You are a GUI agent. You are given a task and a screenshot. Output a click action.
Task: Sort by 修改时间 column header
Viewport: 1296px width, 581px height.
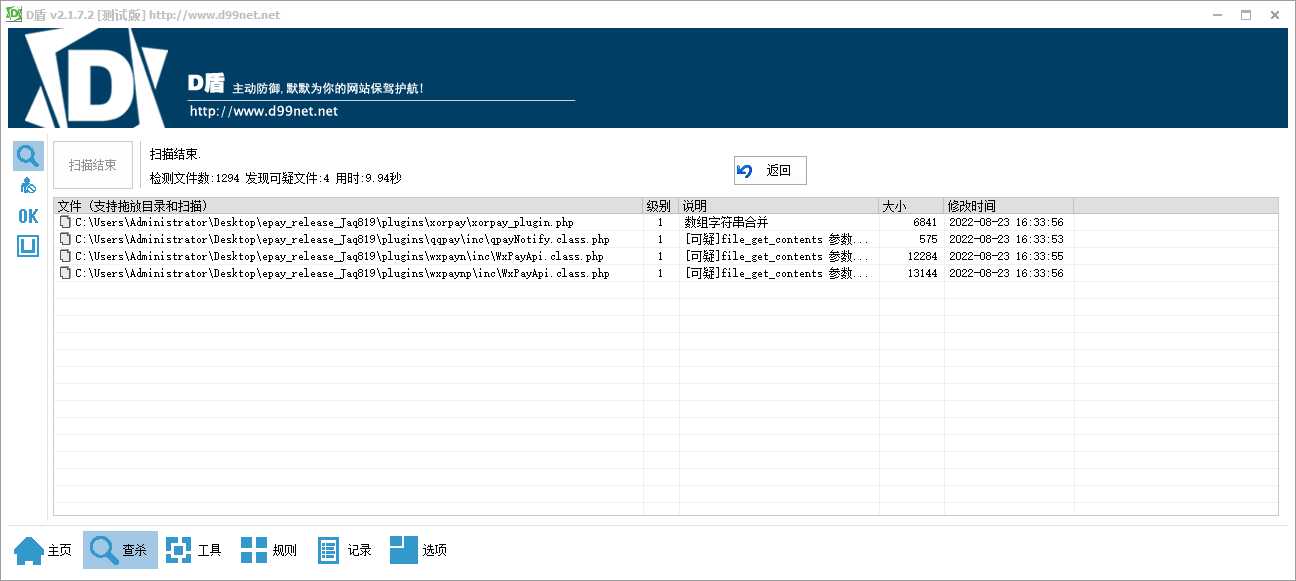(1008, 206)
